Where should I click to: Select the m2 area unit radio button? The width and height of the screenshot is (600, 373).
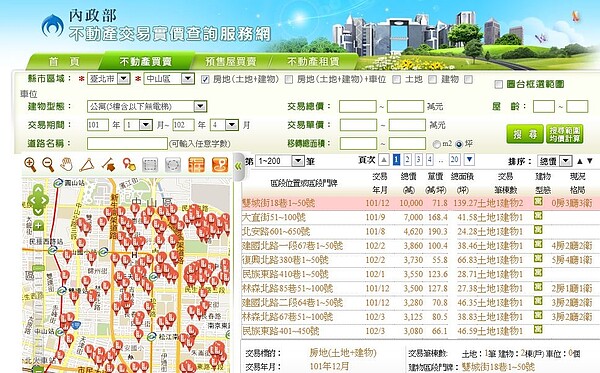pyautogui.click(x=437, y=144)
